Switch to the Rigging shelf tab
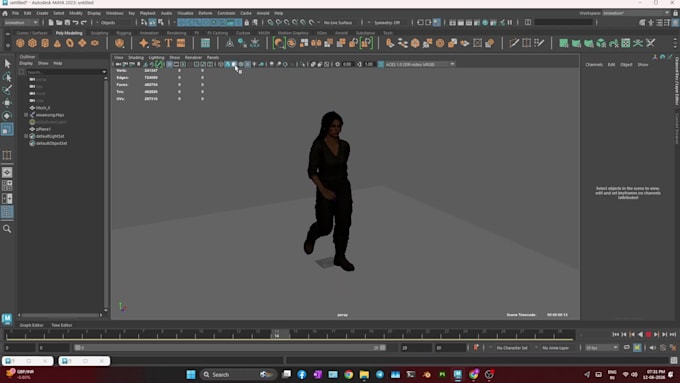Viewport: 680px width, 383px height. [124, 33]
